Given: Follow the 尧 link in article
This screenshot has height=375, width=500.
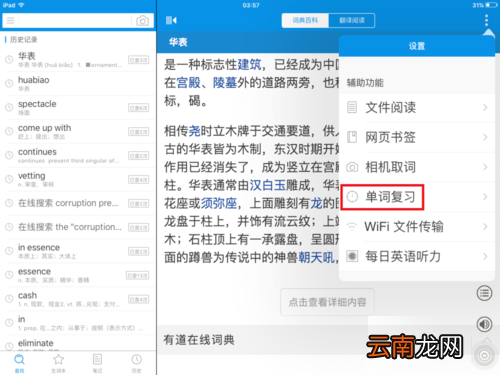Looking at the screenshot, I should click(195, 131).
